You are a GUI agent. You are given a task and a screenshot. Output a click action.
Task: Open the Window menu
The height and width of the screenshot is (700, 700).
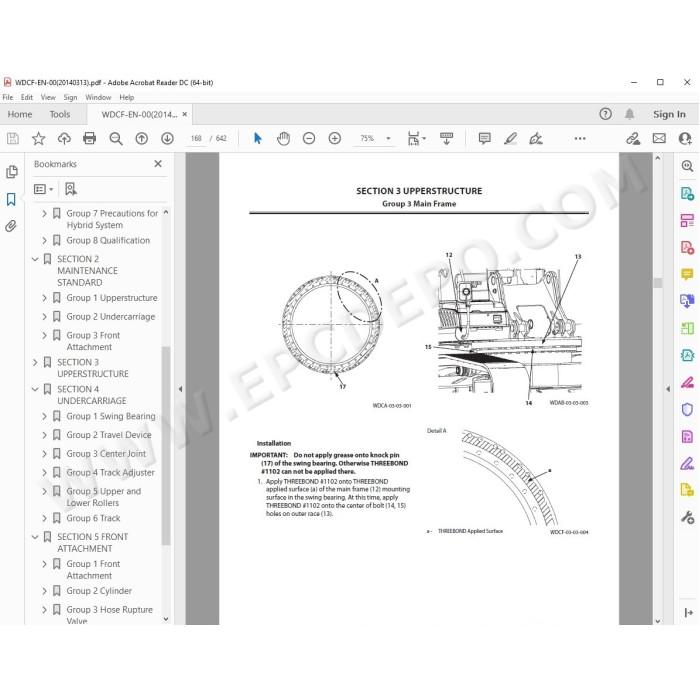(x=98, y=97)
